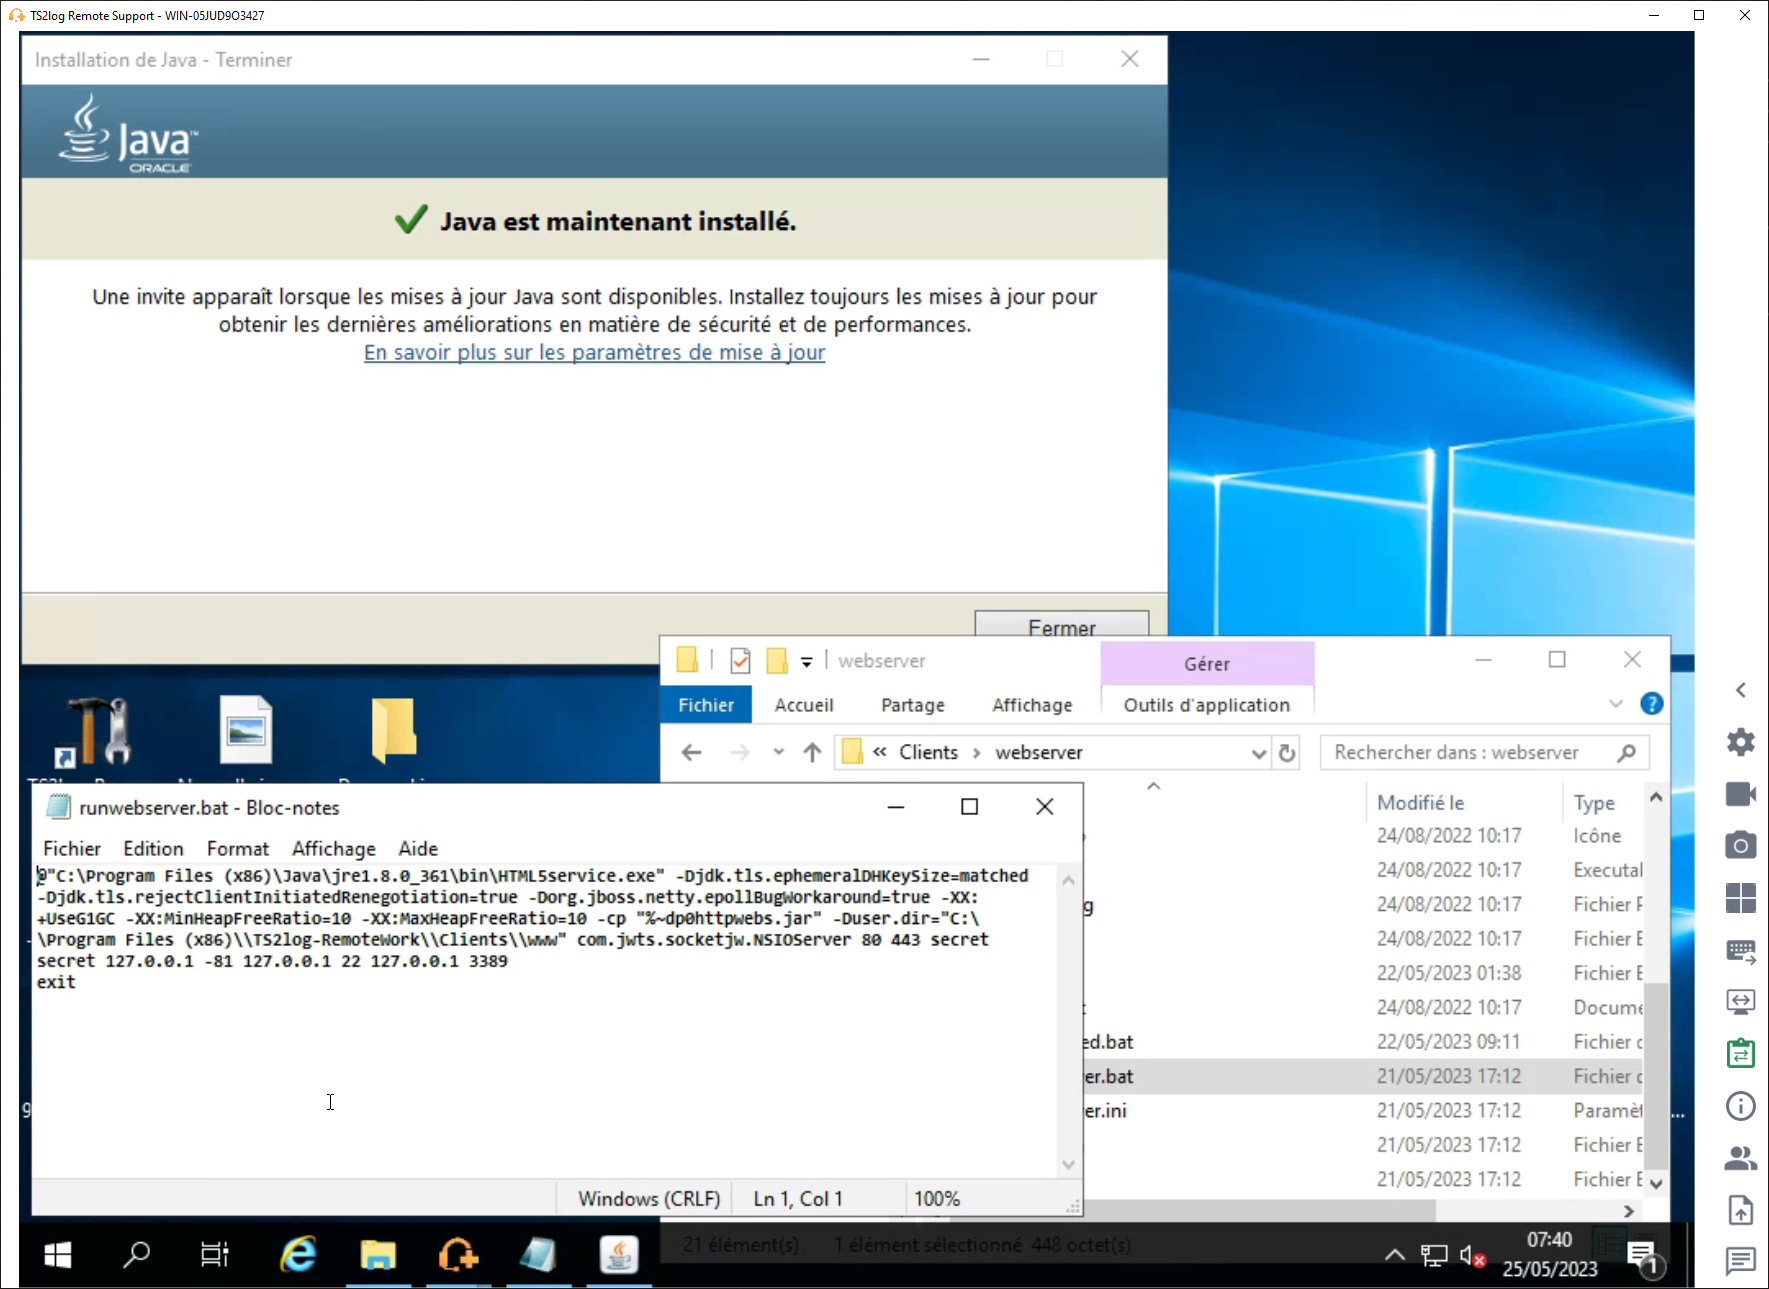Viewport: 1769px width, 1289px height.
Task: Show hidden system tray icons
Action: (x=1394, y=1255)
